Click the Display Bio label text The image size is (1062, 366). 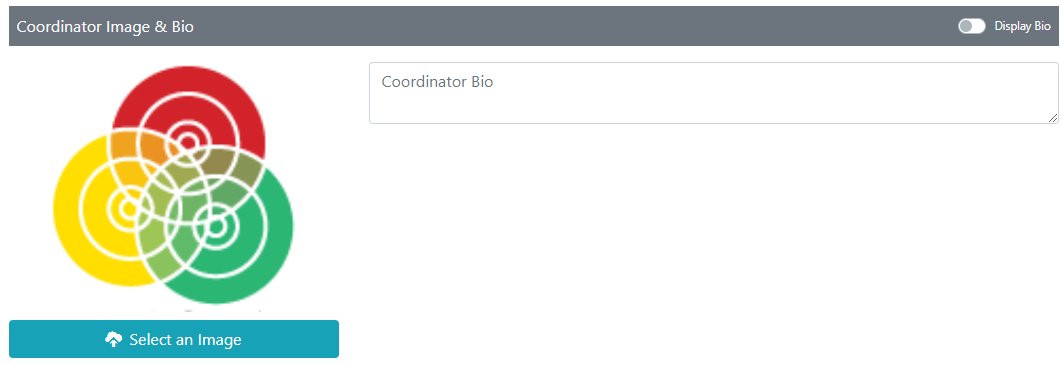[x=1022, y=26]
